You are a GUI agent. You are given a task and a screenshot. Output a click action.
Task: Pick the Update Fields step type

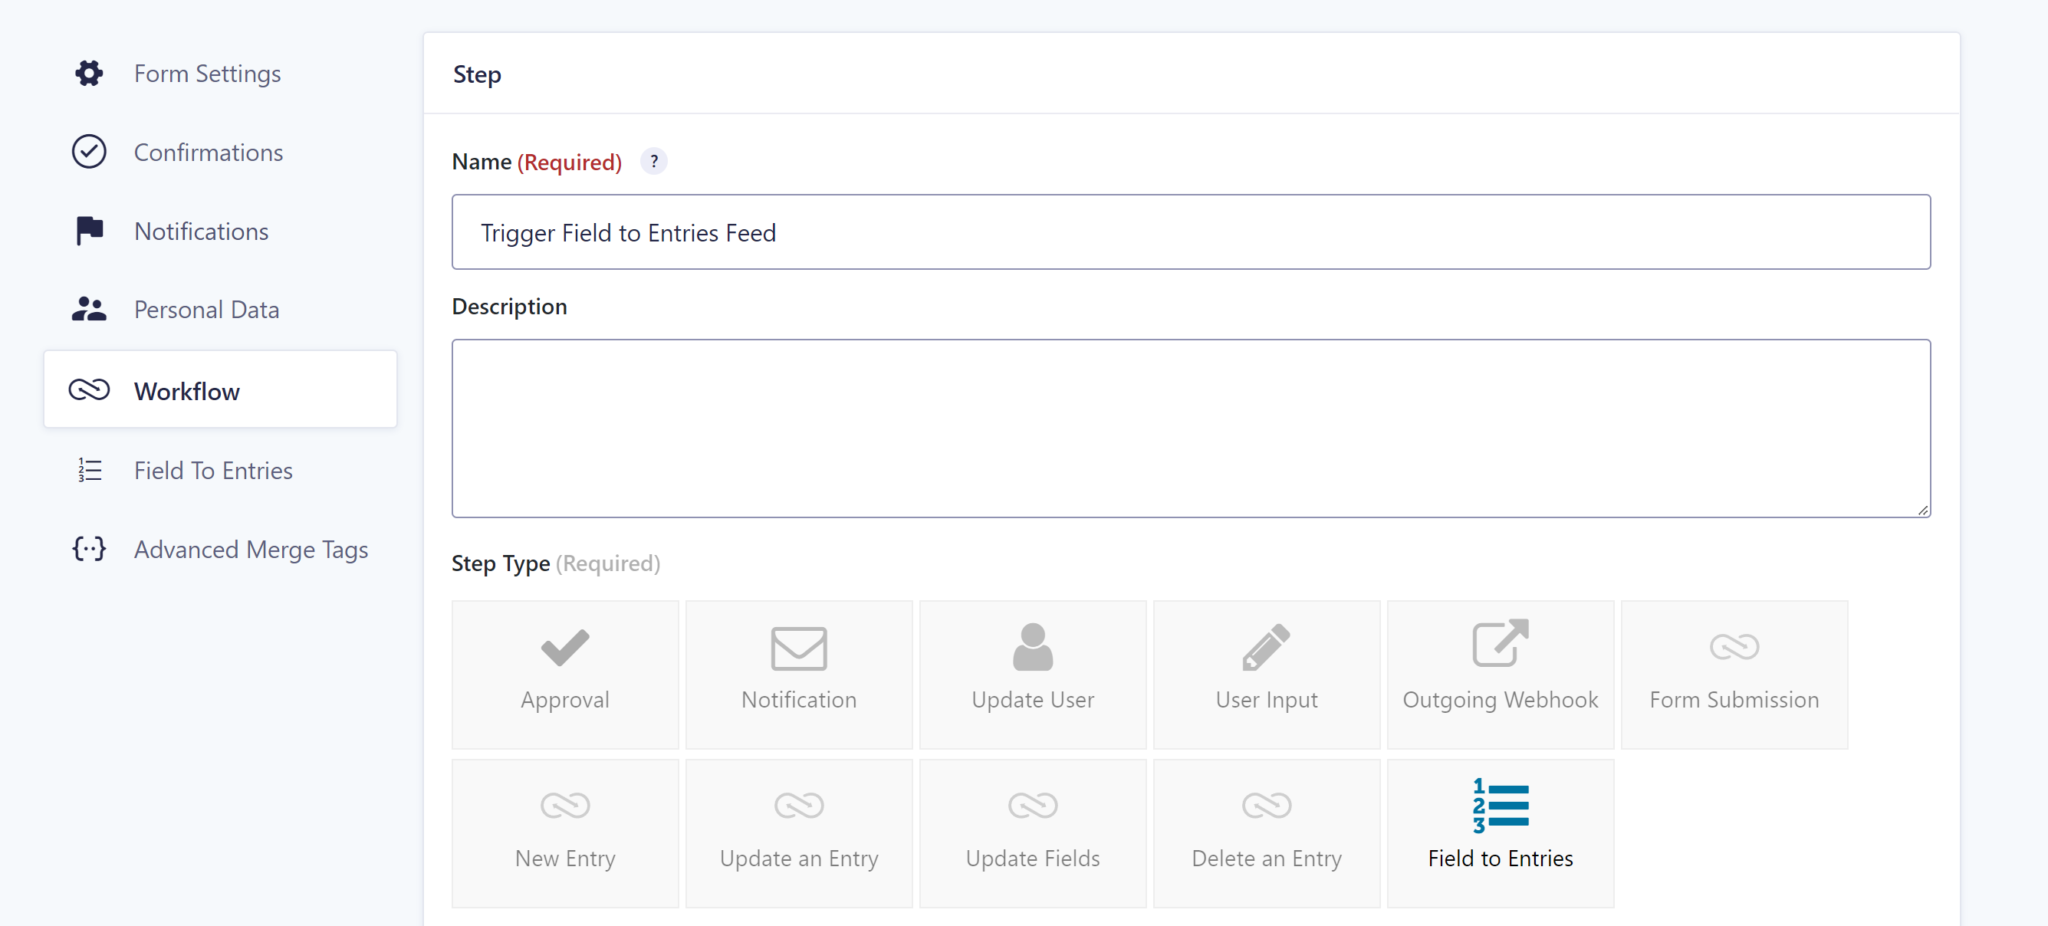[1032, 833]
